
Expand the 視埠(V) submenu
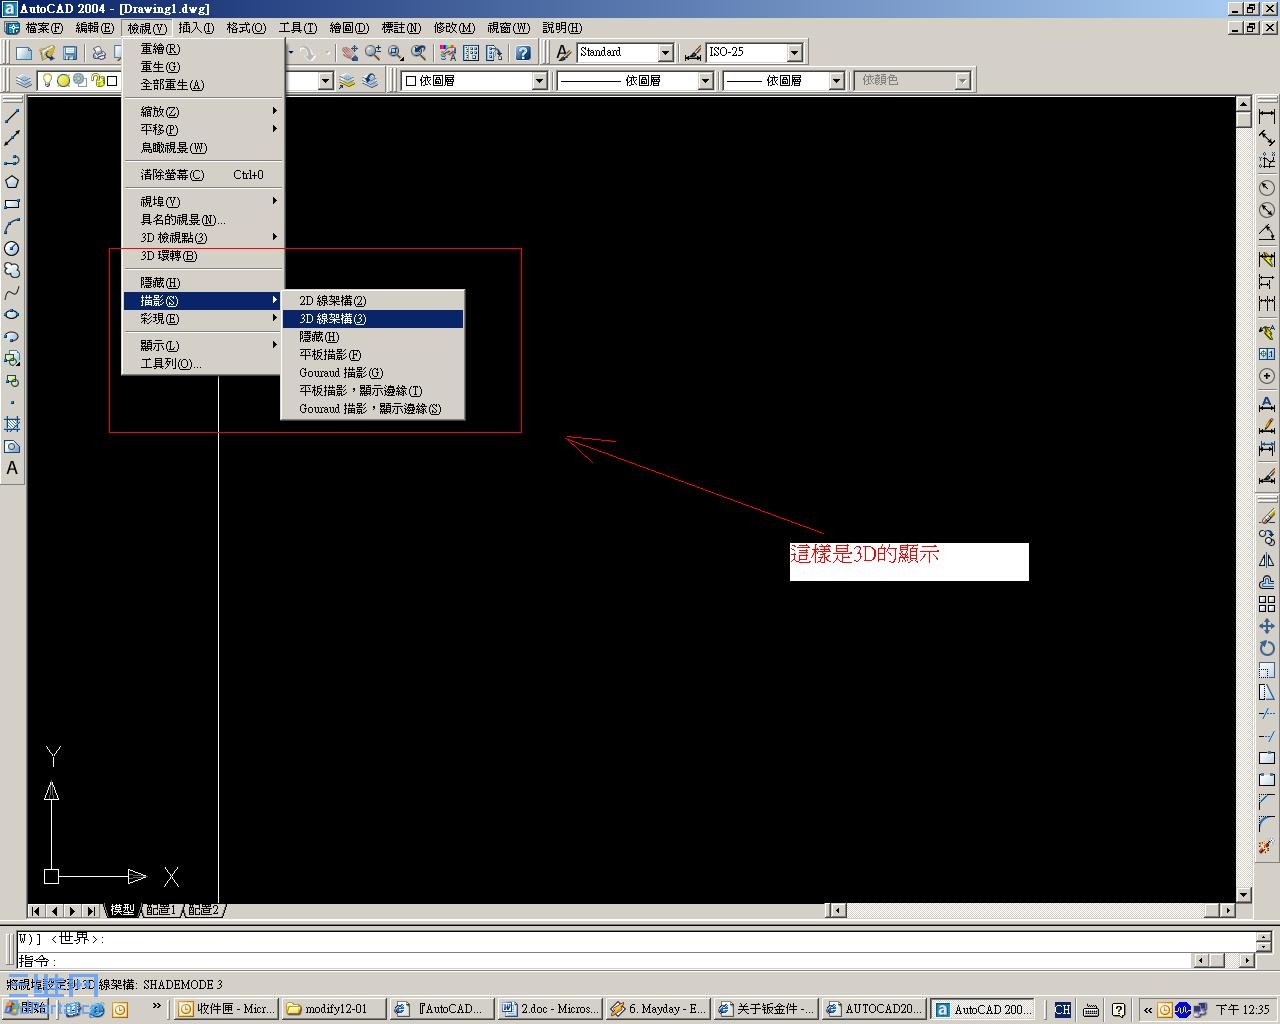[203, 202]
